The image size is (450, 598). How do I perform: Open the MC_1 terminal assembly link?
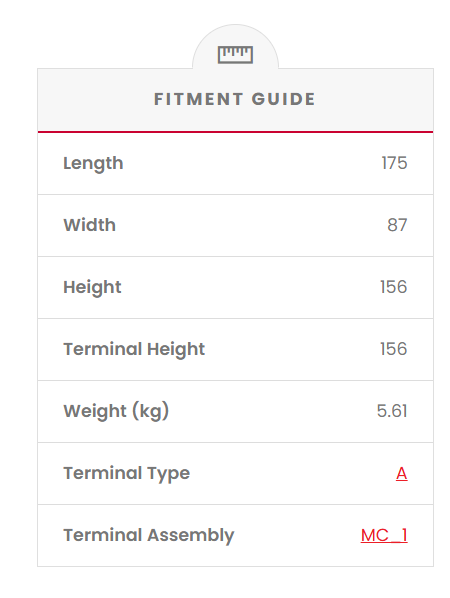click(384, 535)
